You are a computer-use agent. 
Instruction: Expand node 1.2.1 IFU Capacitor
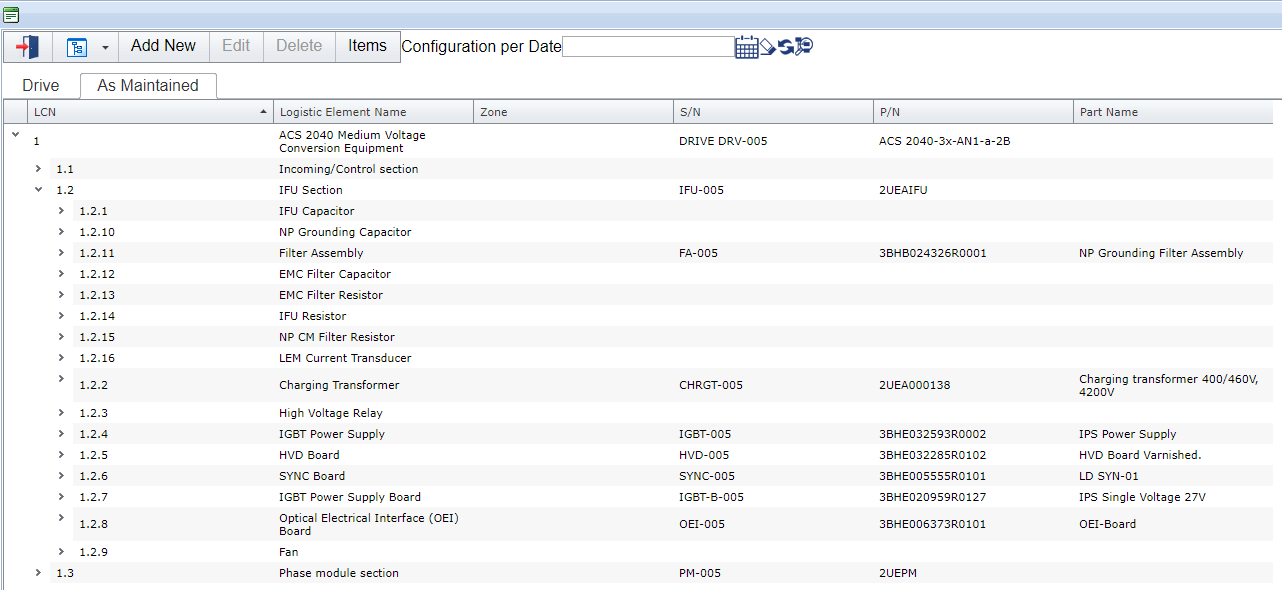[x=61, y=210]
